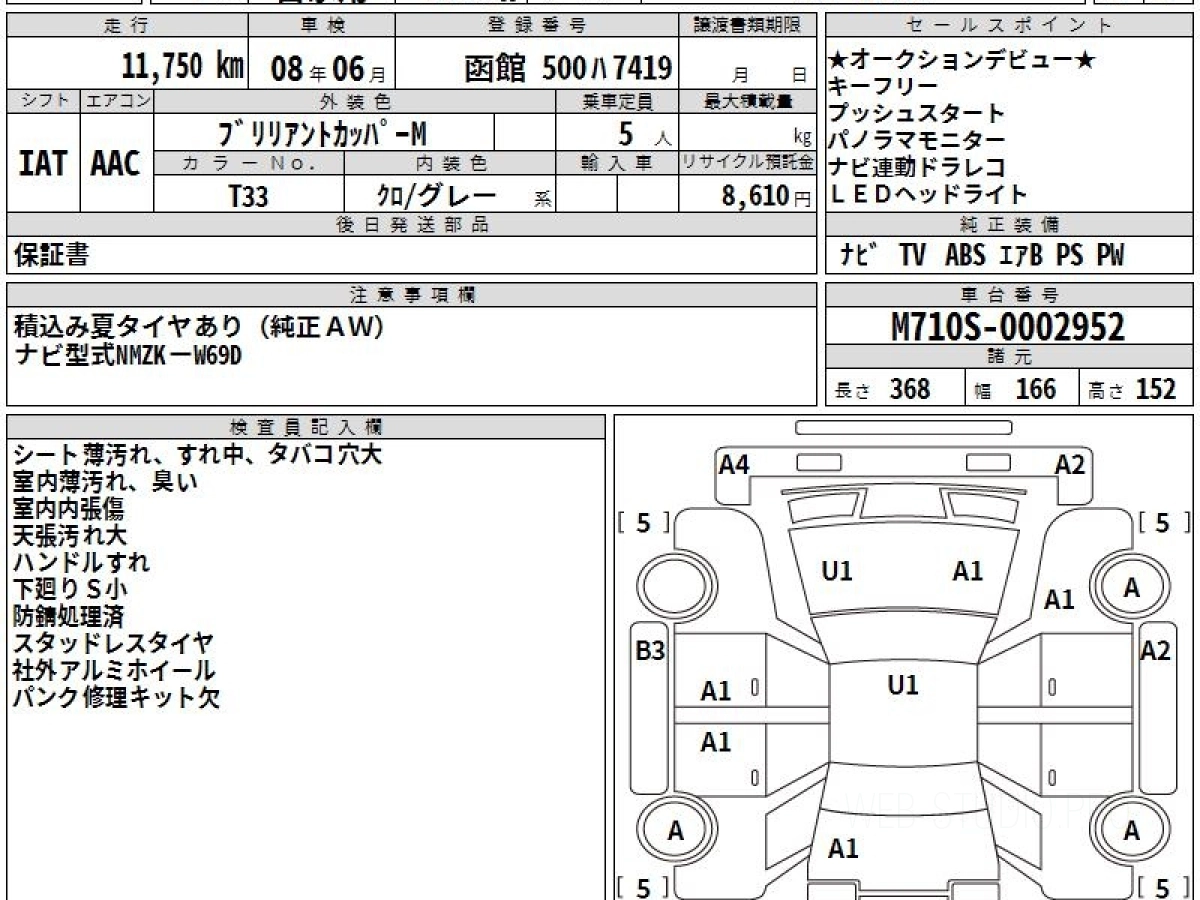The height and width of the screenshot is (900, 1200).
Task: Select the height value 152
Action: pyautogui.click(x=1156, y=389)
